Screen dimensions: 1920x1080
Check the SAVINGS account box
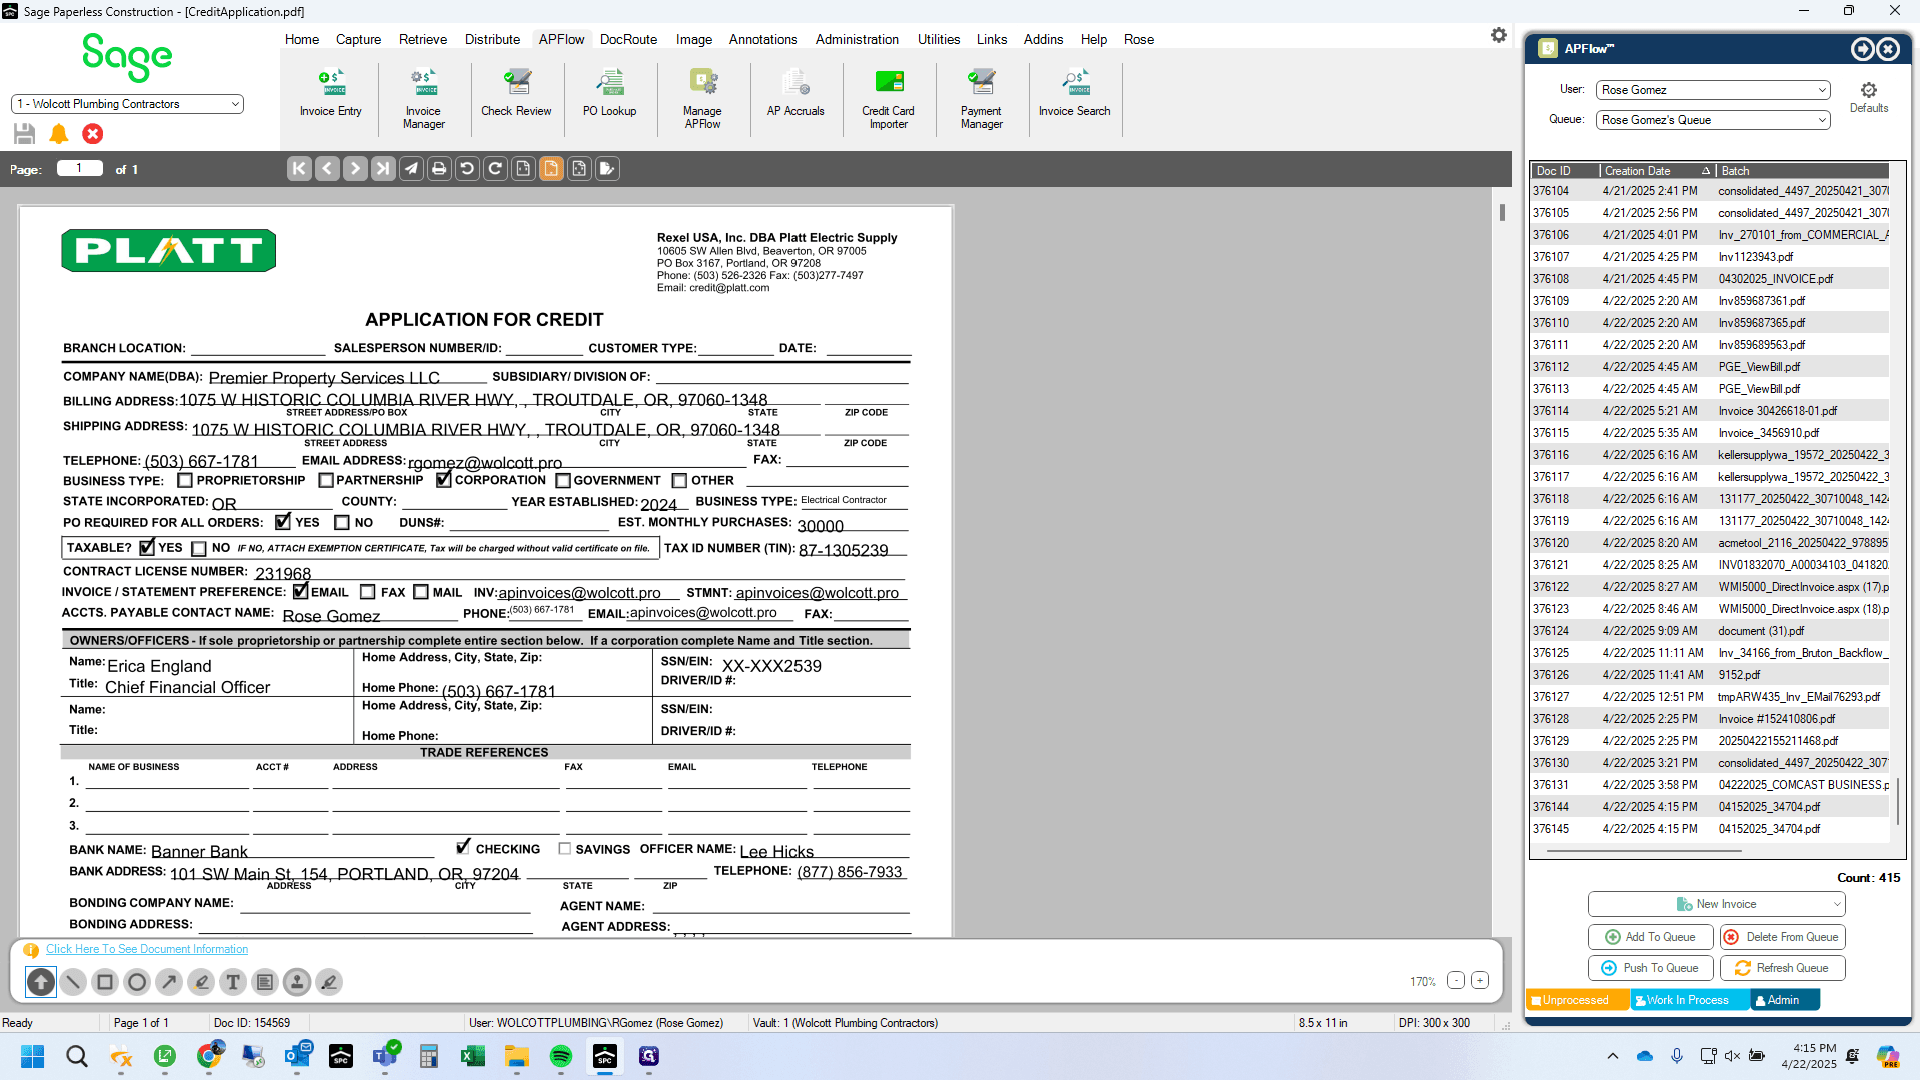click(x=565, y=849)
